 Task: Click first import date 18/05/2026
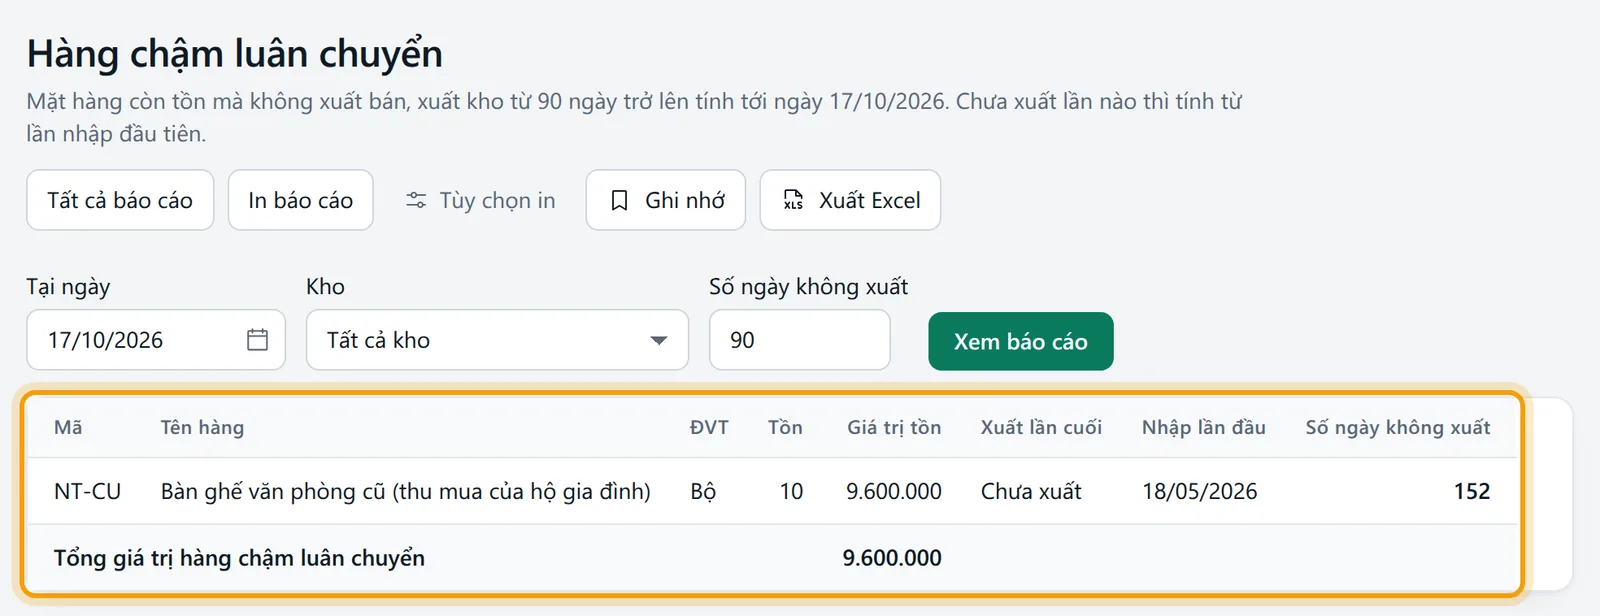coord(1200,491)
